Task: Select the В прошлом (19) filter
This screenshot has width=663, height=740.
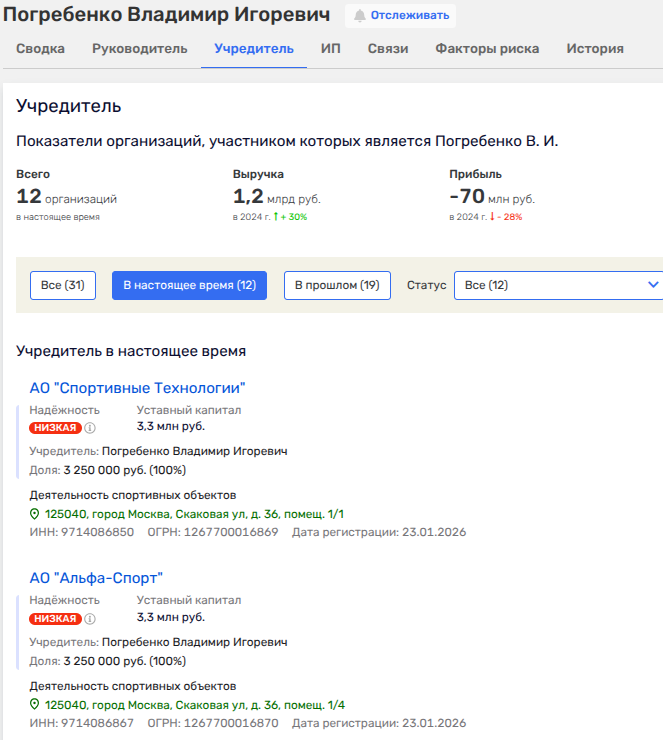Action: pyautogui.click(x=336, y=285)
